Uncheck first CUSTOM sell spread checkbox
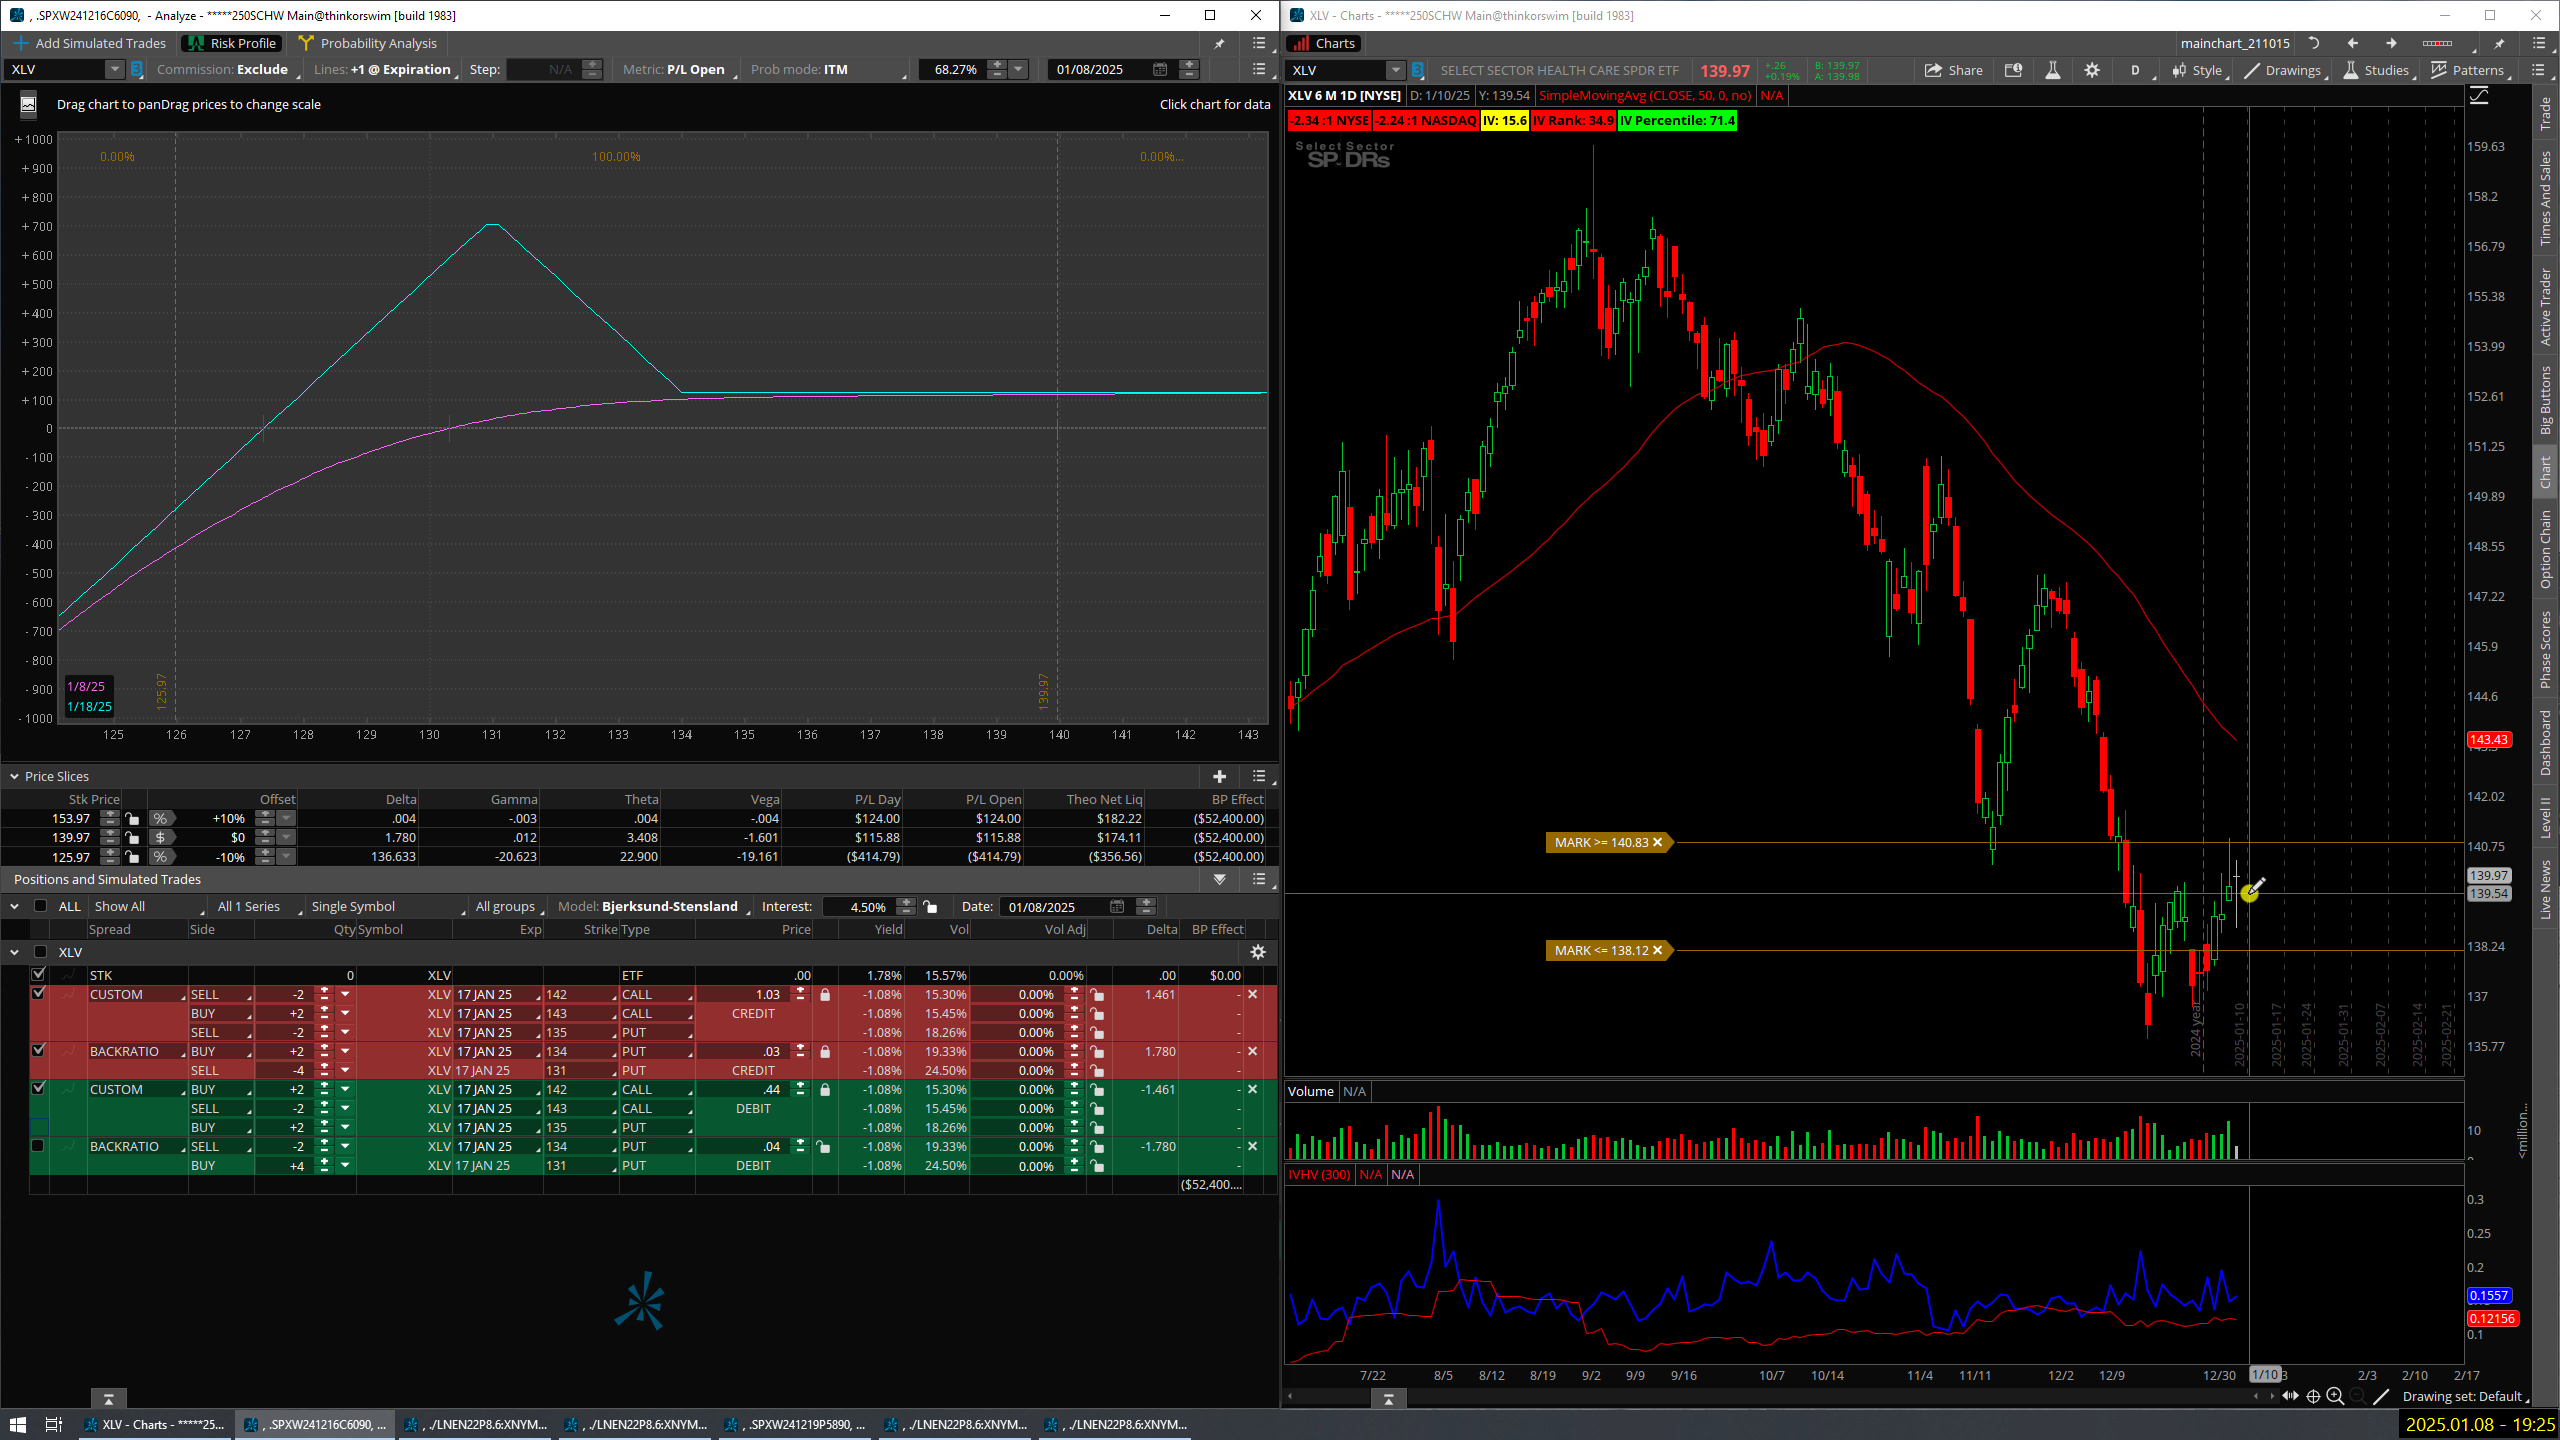The width and height of the screenshot is (2560, 1440). pos(38,994)
